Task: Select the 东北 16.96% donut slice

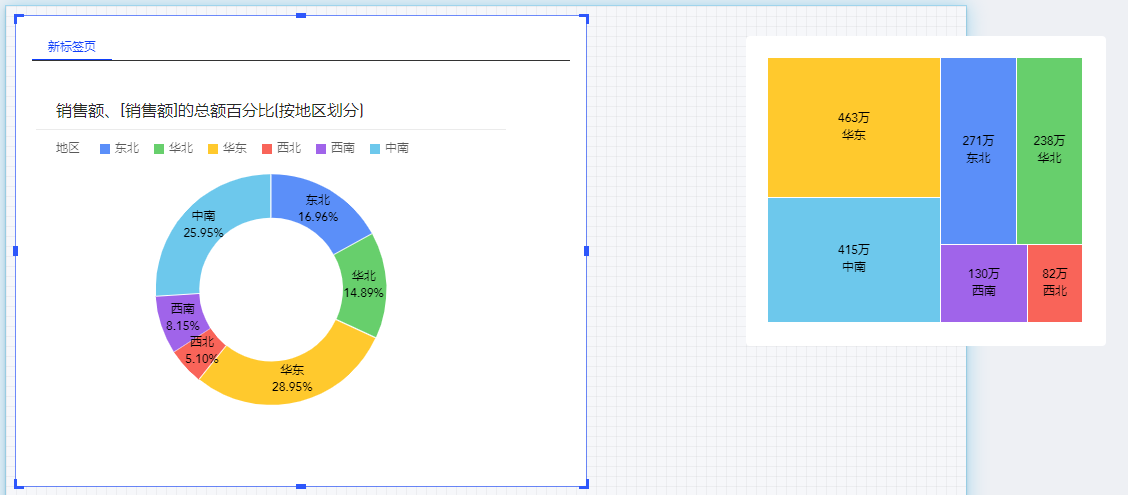Action: 318,208
